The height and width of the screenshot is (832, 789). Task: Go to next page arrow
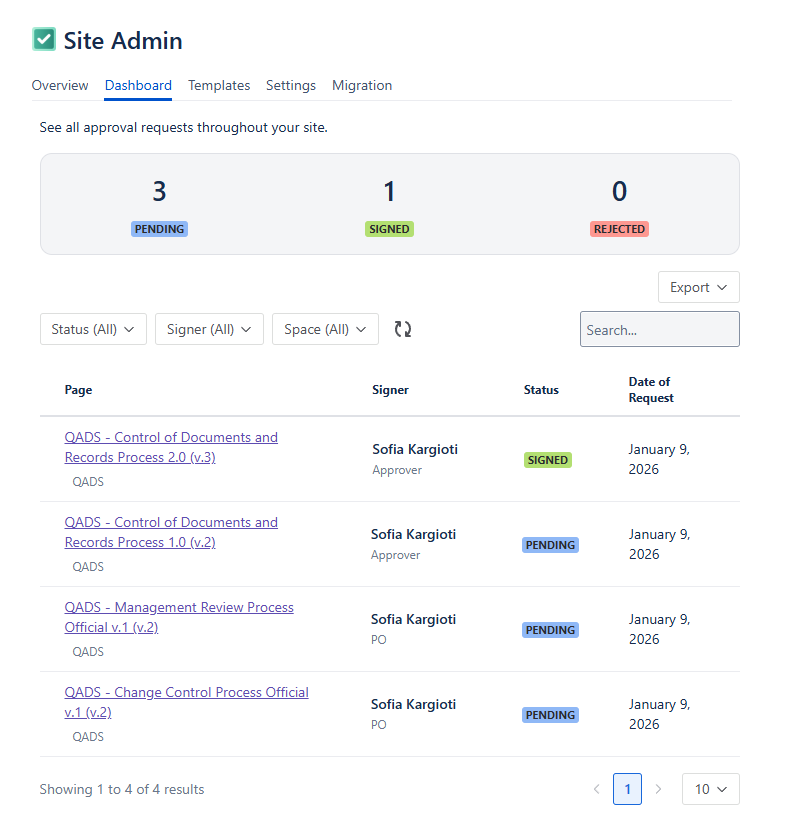pos(658,789)
